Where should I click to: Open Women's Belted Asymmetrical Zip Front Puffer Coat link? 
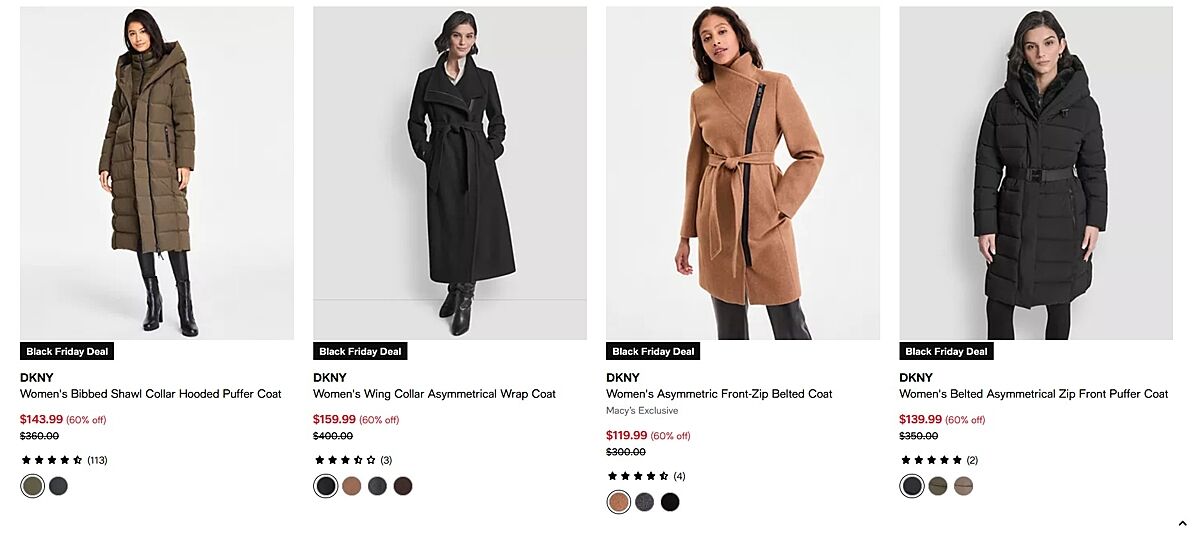click(1033, 394)
